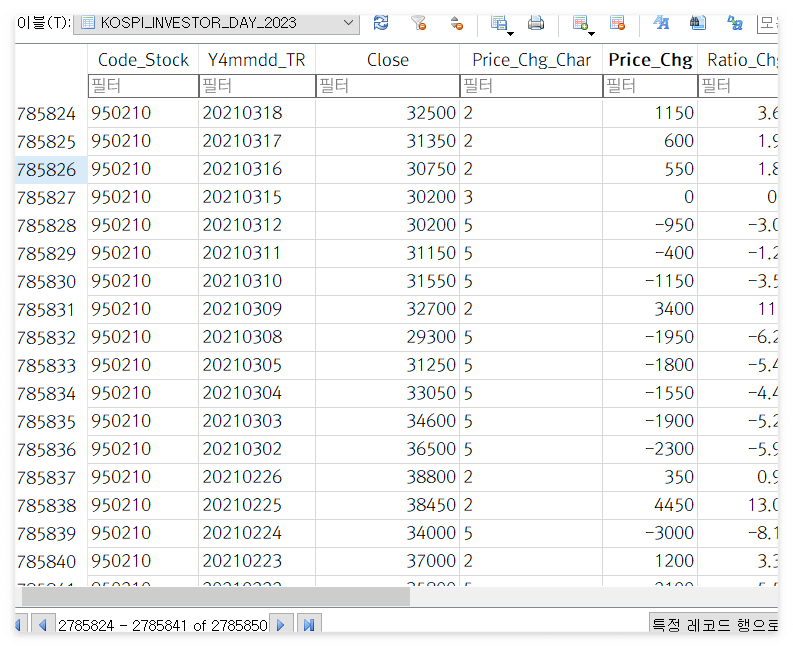Click Price_Chg cell 3400

(650, 309)
